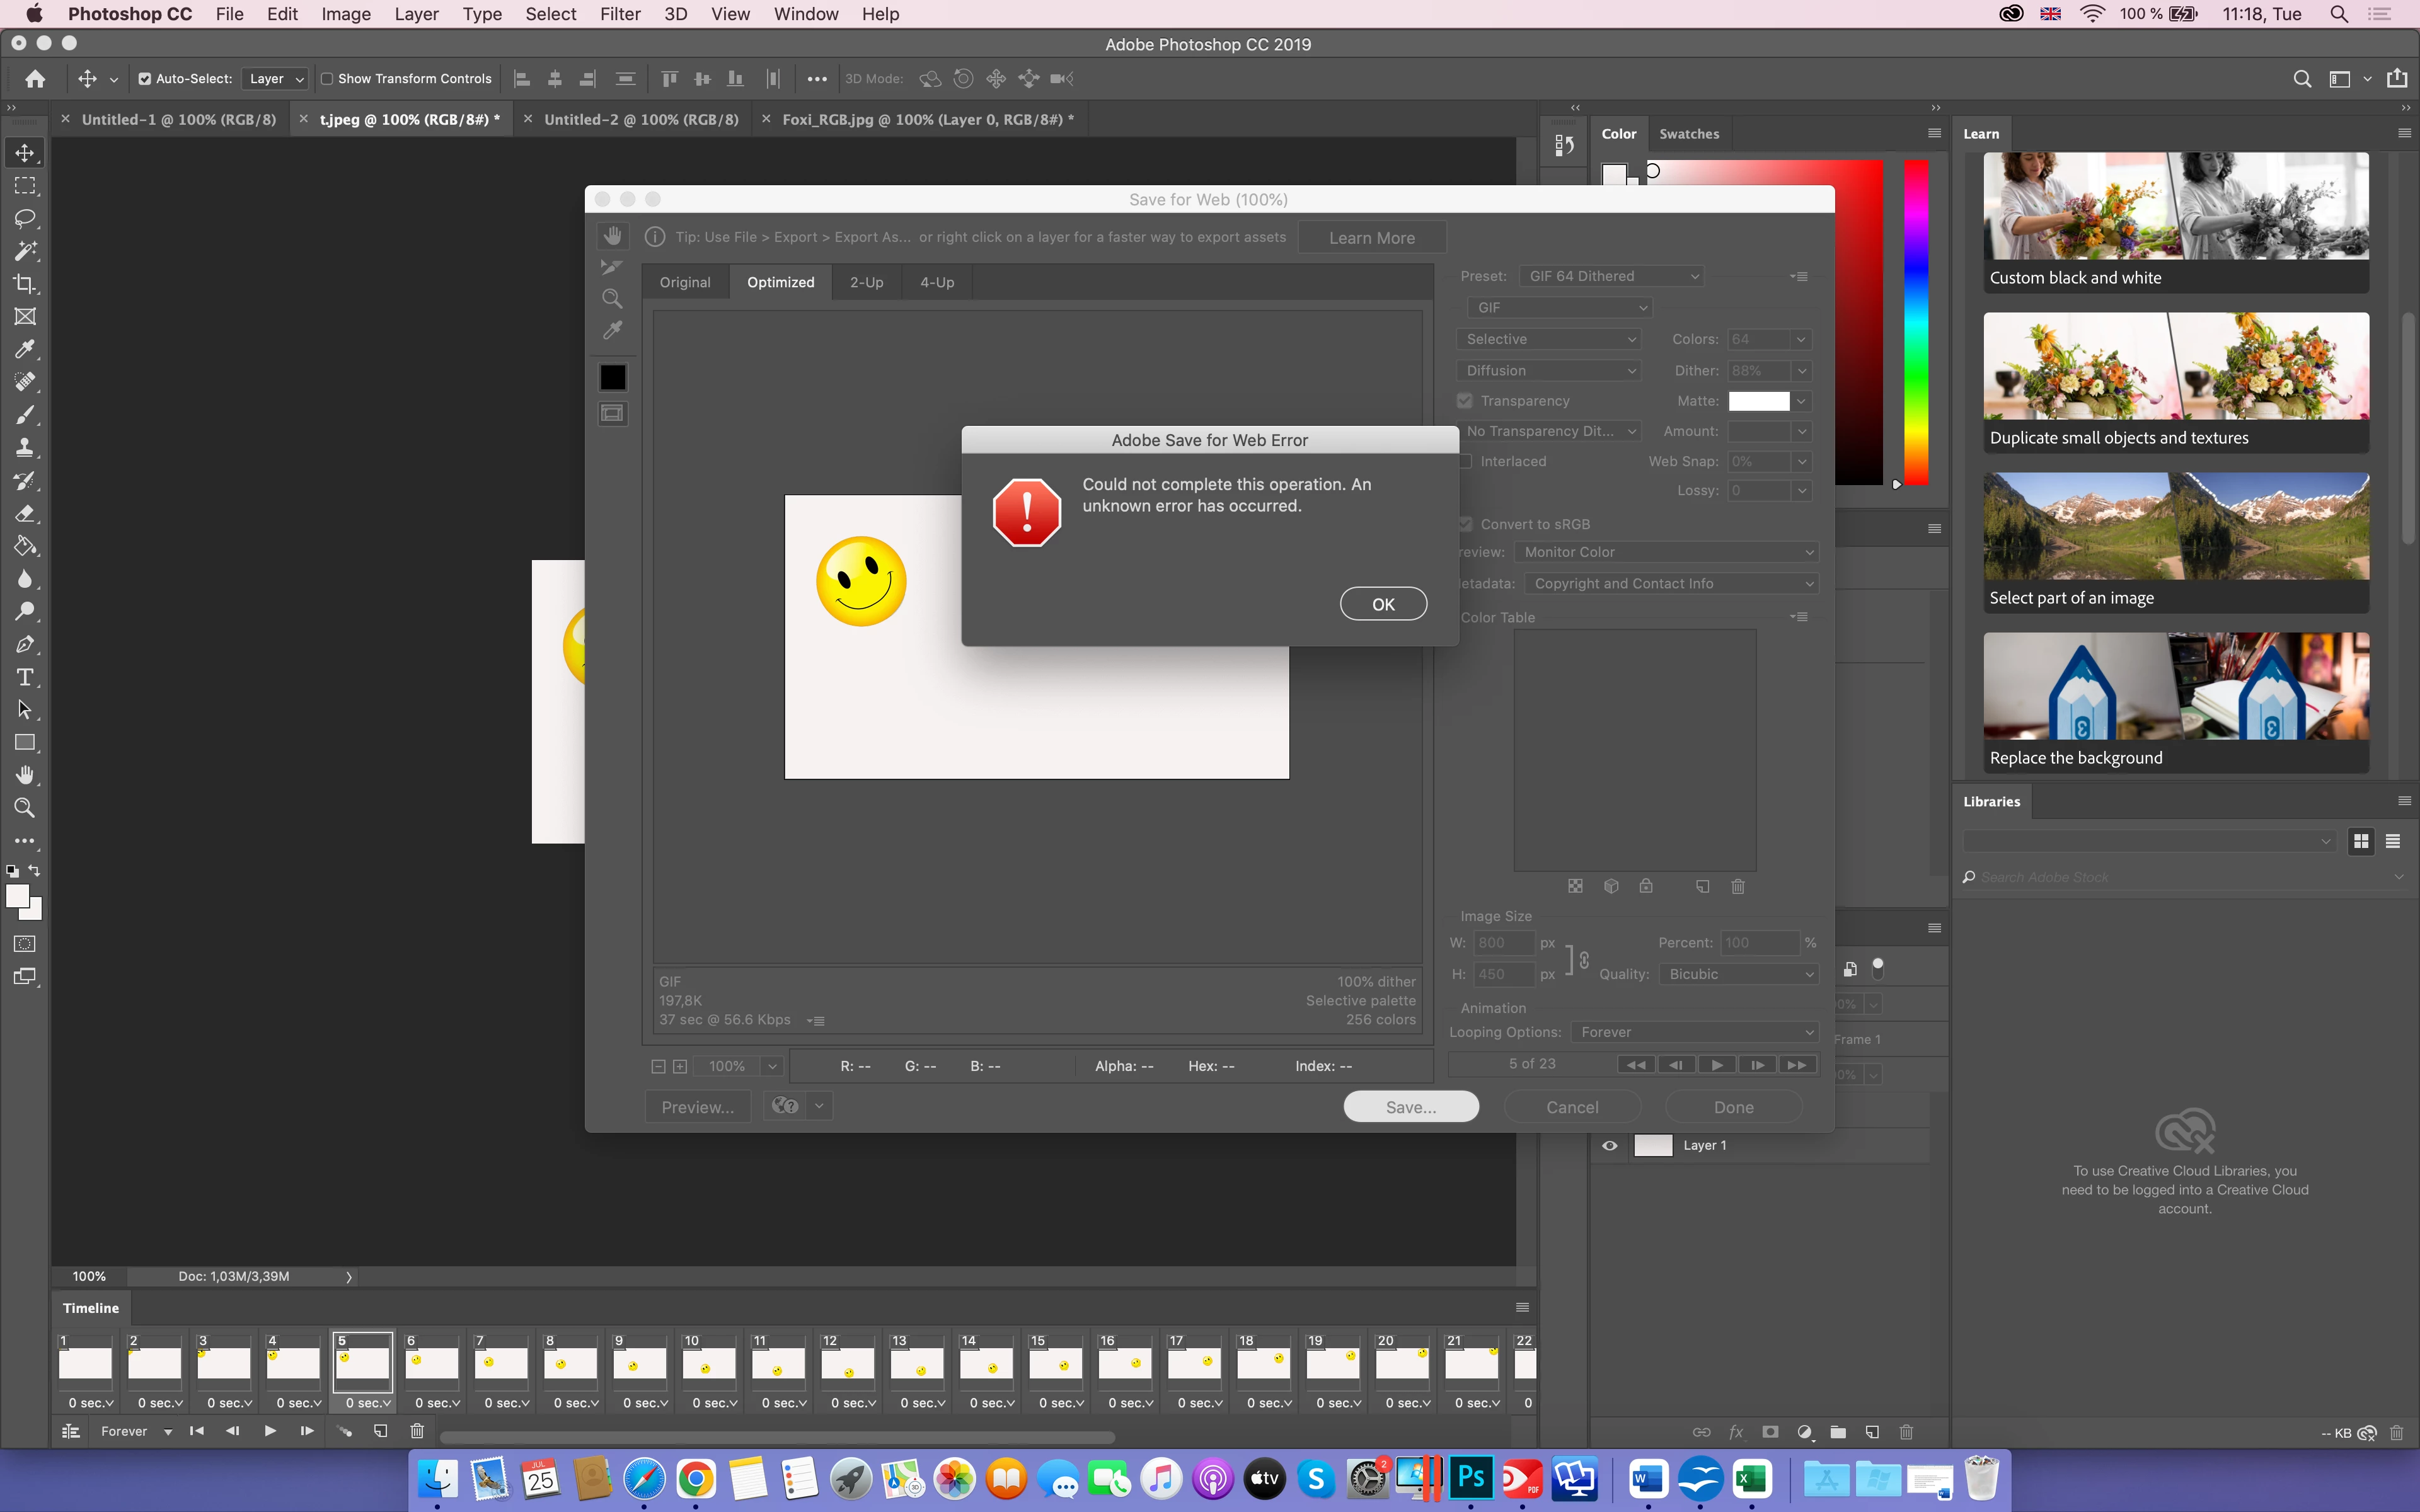Click the vertical hue slider bar
This screenshot has width=2420, height=1512.
1915,322
